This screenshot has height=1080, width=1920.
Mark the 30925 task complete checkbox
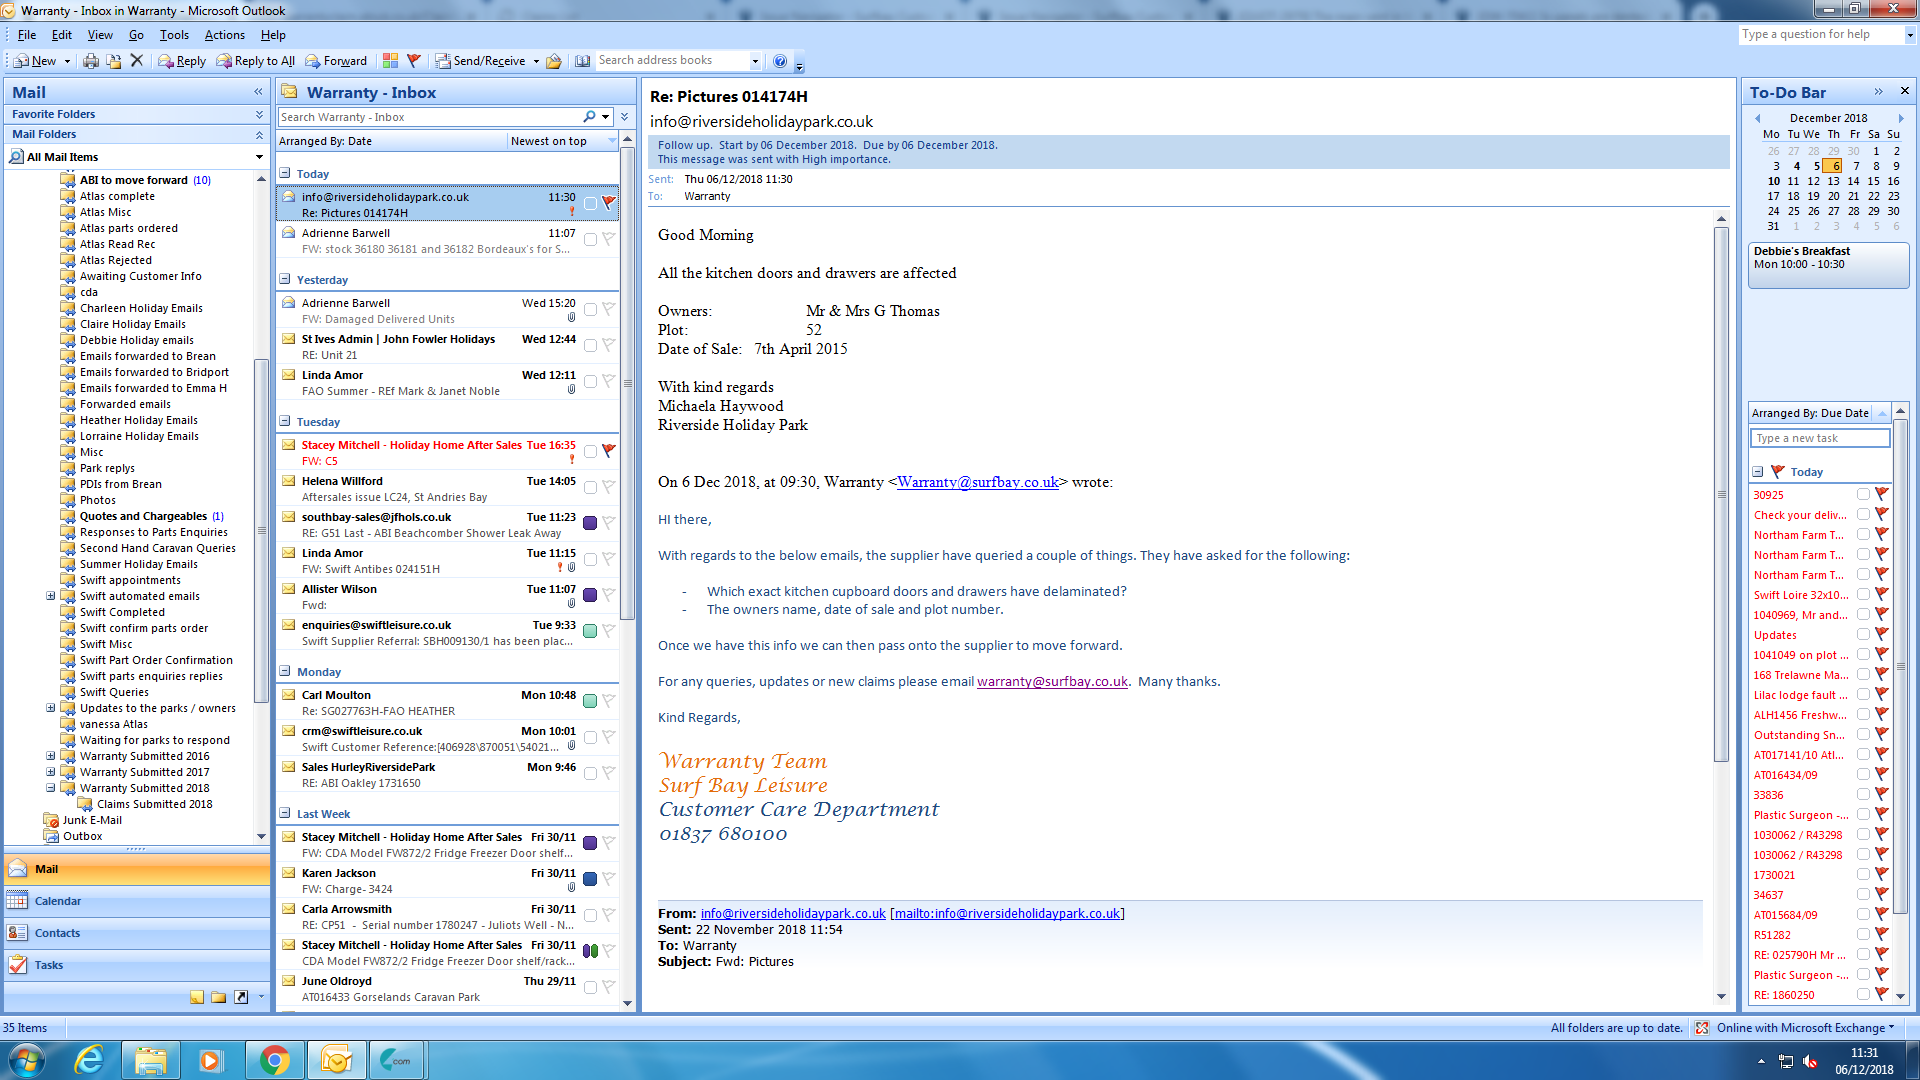coord(1863,494)
